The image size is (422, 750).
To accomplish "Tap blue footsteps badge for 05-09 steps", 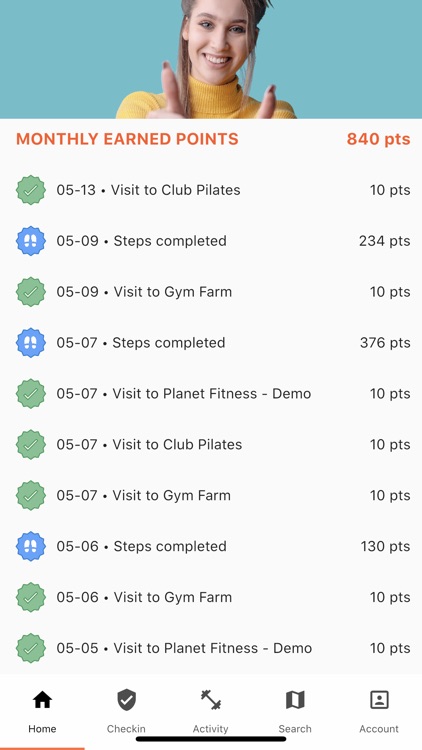I will (31, 241).
